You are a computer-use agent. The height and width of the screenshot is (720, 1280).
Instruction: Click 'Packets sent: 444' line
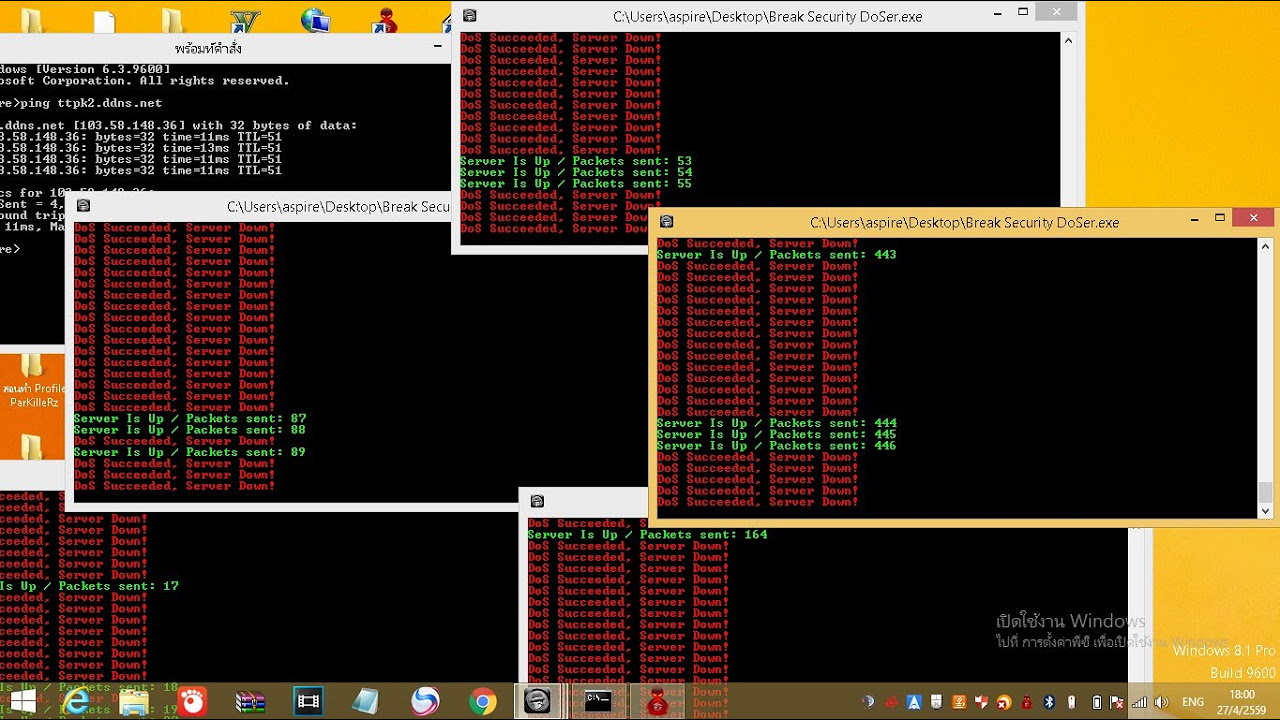coord(776,423)
